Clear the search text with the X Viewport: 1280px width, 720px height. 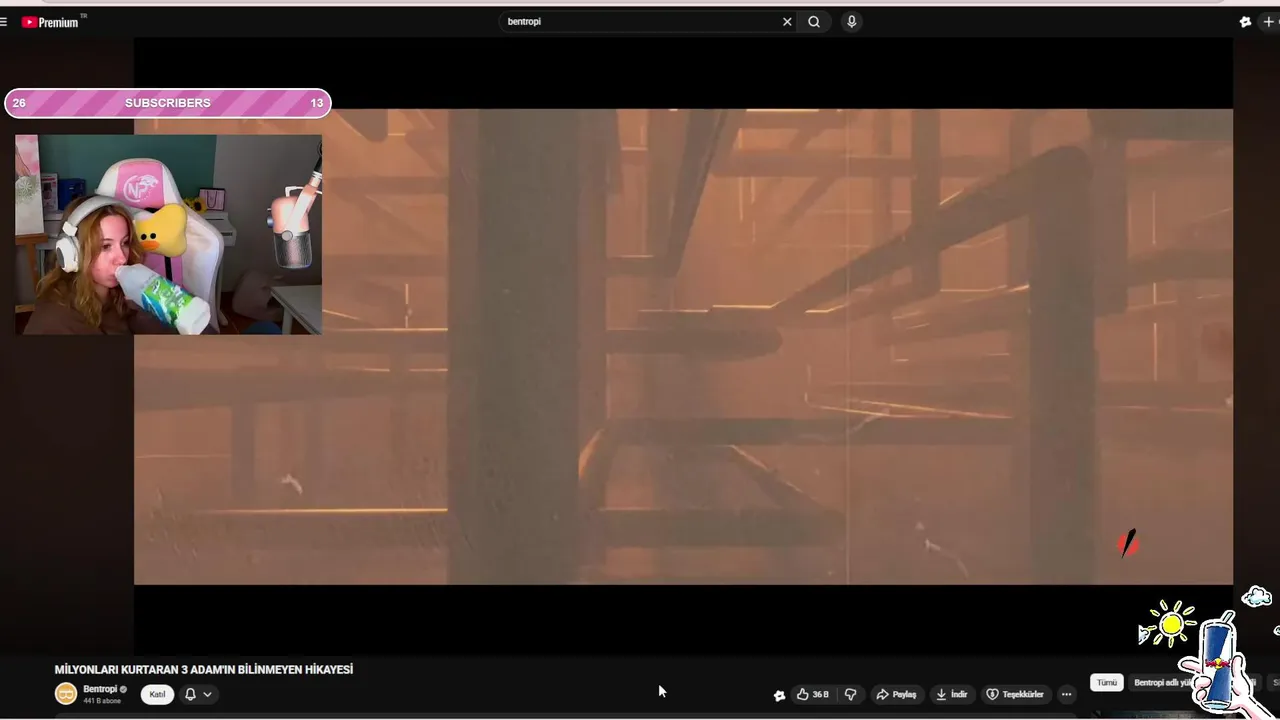(x=787, y=21)
